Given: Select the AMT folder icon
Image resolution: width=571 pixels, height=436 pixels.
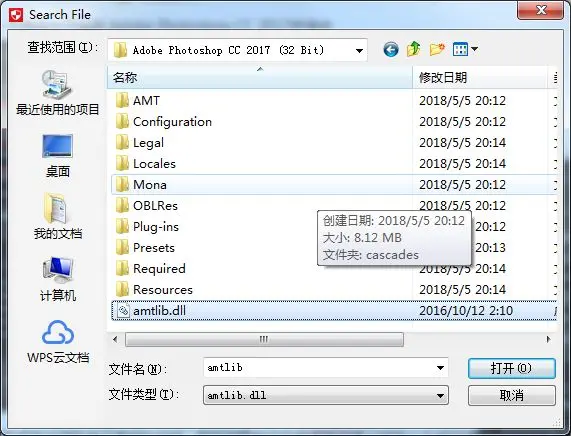Looking at the screenshot, I should (122, 100).
